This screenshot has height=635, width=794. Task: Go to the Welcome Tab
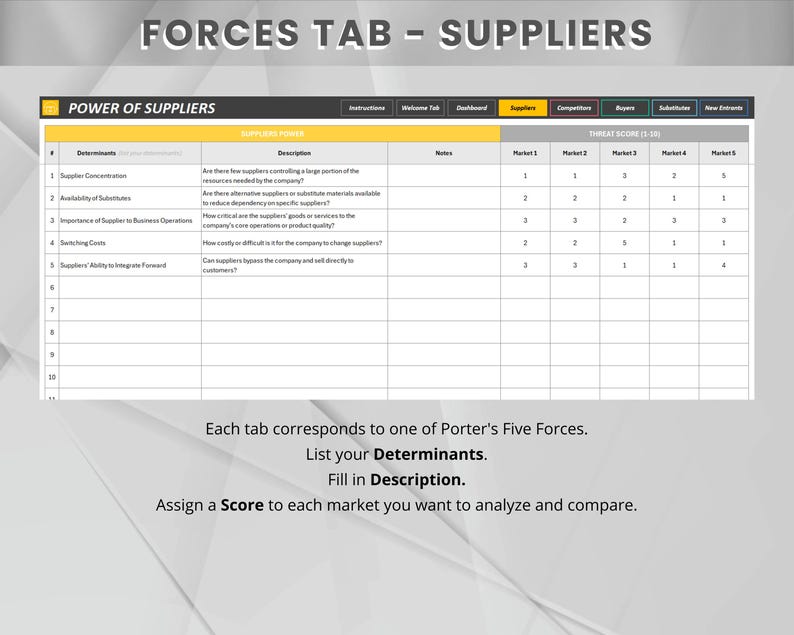420,108
